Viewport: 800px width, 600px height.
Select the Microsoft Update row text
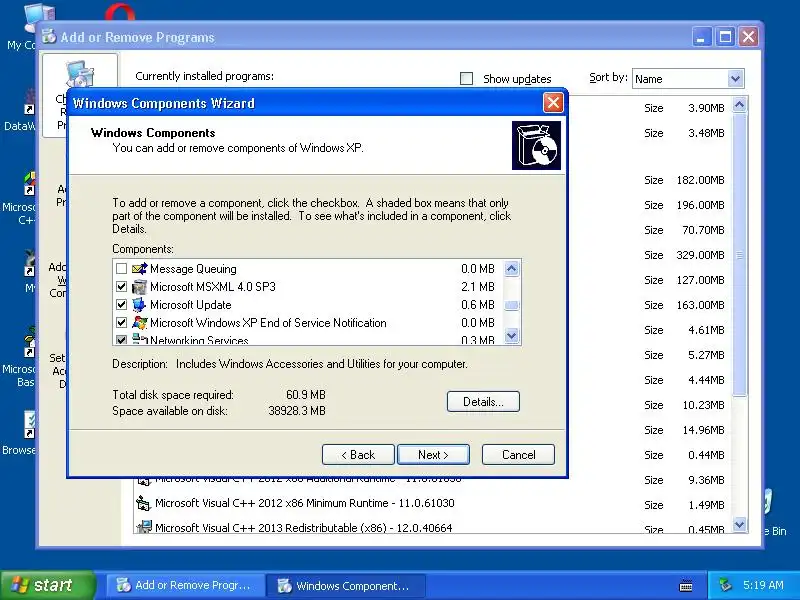click(x=191, y=305)
